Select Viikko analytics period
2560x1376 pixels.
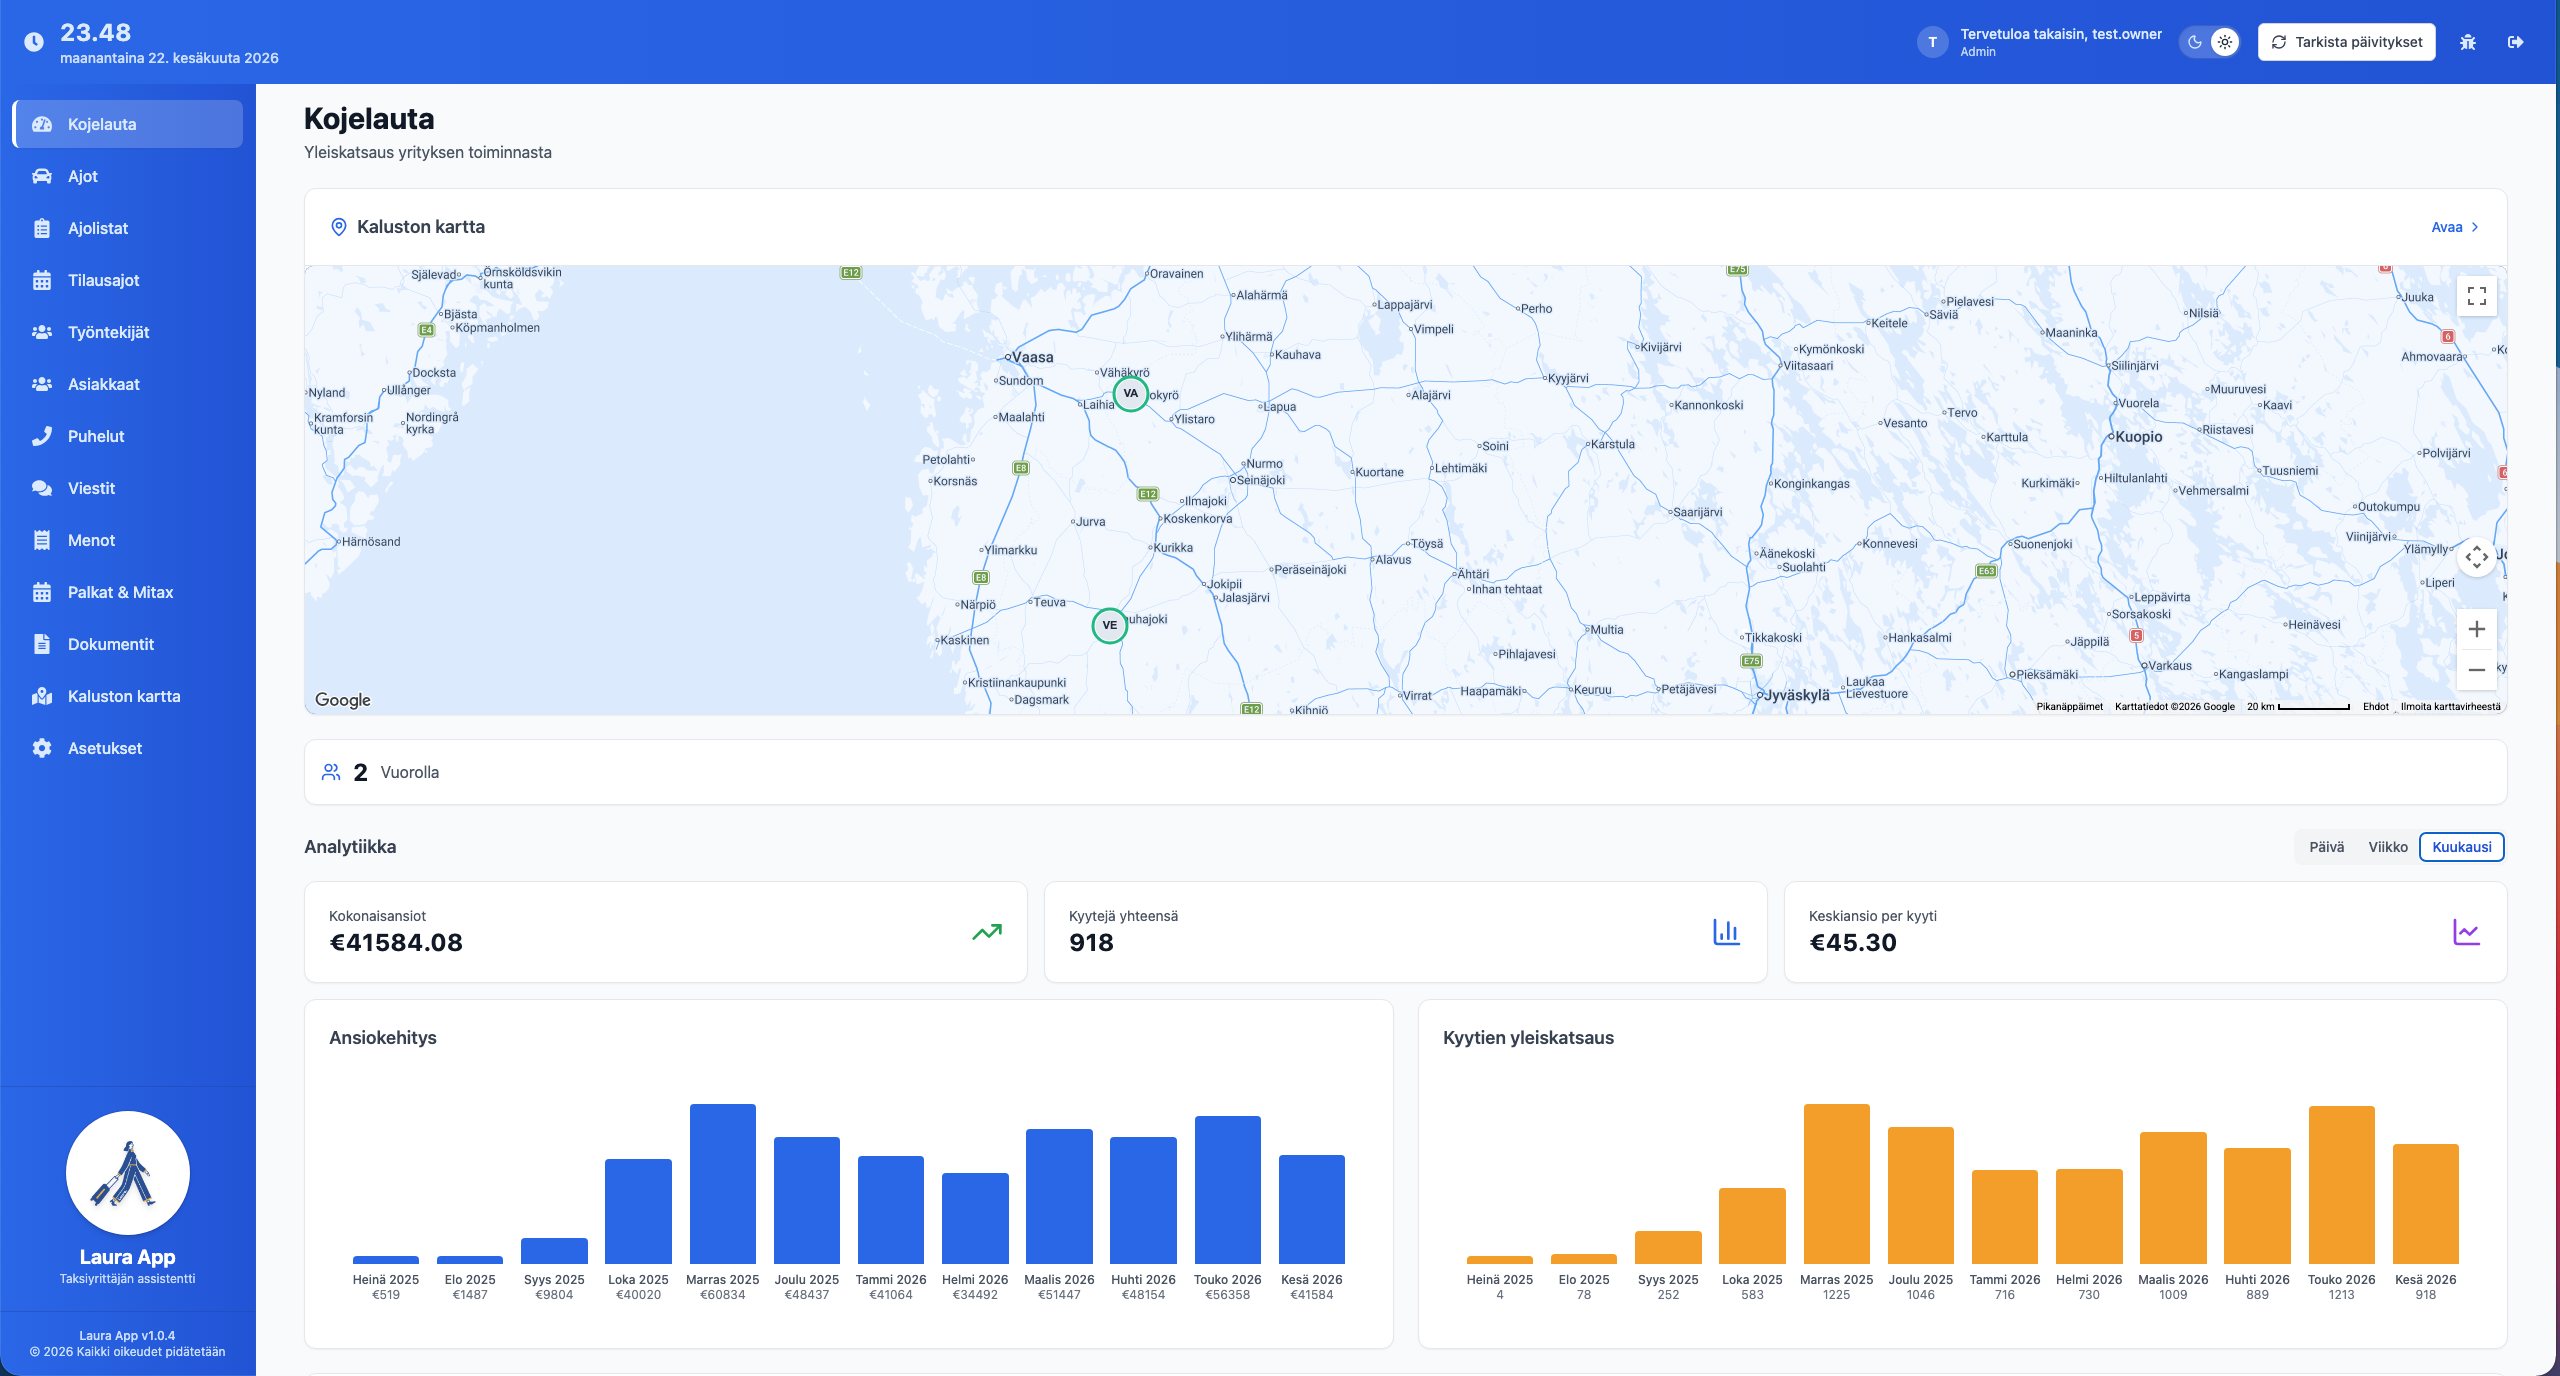pyautogui.click(x=2387, y=847)
